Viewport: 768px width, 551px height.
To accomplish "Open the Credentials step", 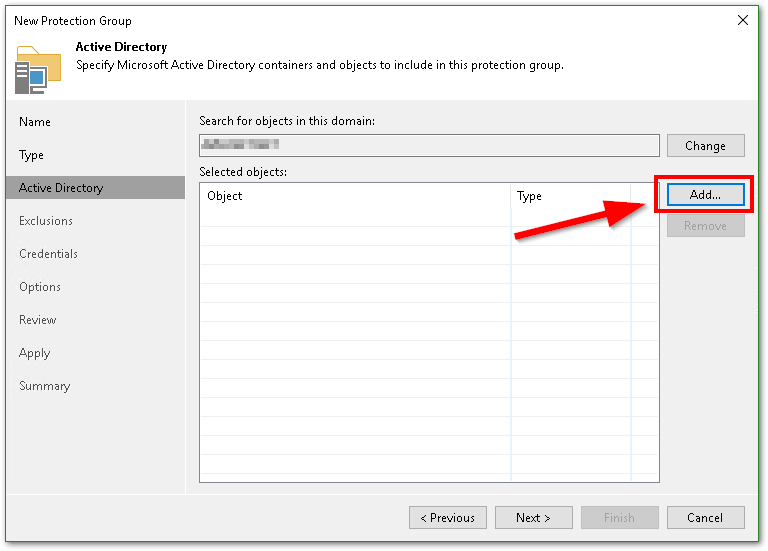I will [x=48, y=254].
